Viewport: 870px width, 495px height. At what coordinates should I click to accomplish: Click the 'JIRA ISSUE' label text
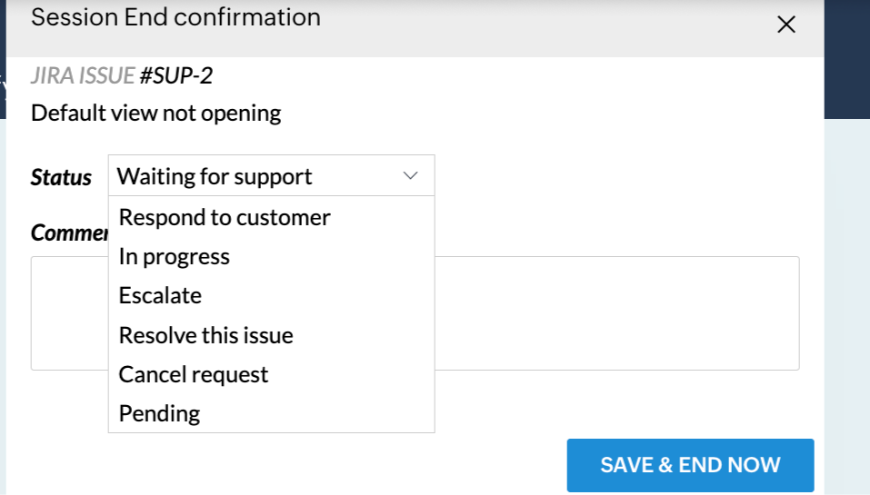(82, 77)
